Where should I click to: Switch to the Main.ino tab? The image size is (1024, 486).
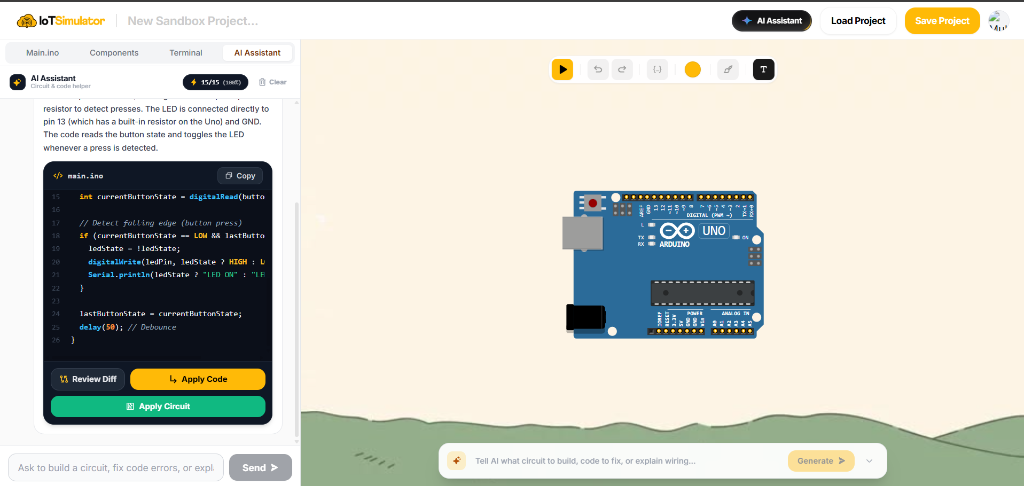[x=43, y=53]
